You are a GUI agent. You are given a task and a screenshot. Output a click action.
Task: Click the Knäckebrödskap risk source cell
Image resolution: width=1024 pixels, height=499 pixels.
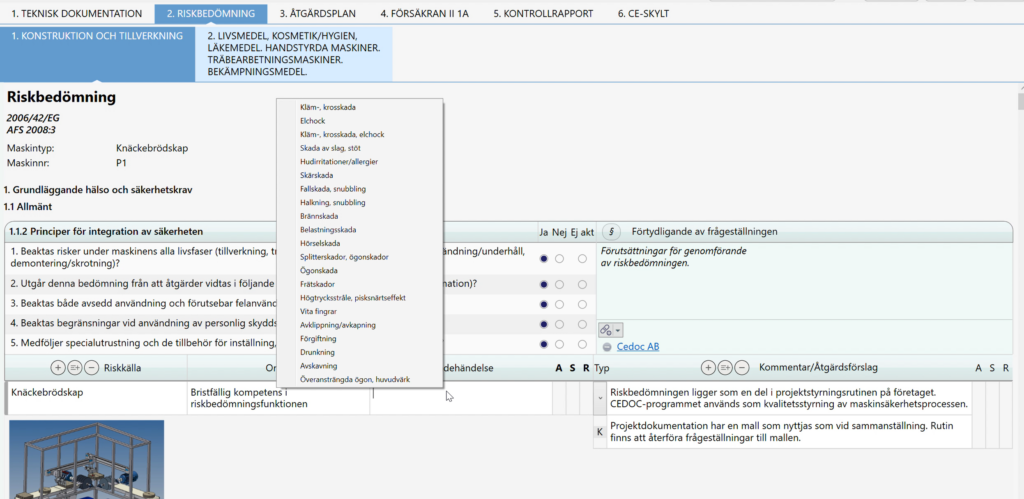coord(97,398)
